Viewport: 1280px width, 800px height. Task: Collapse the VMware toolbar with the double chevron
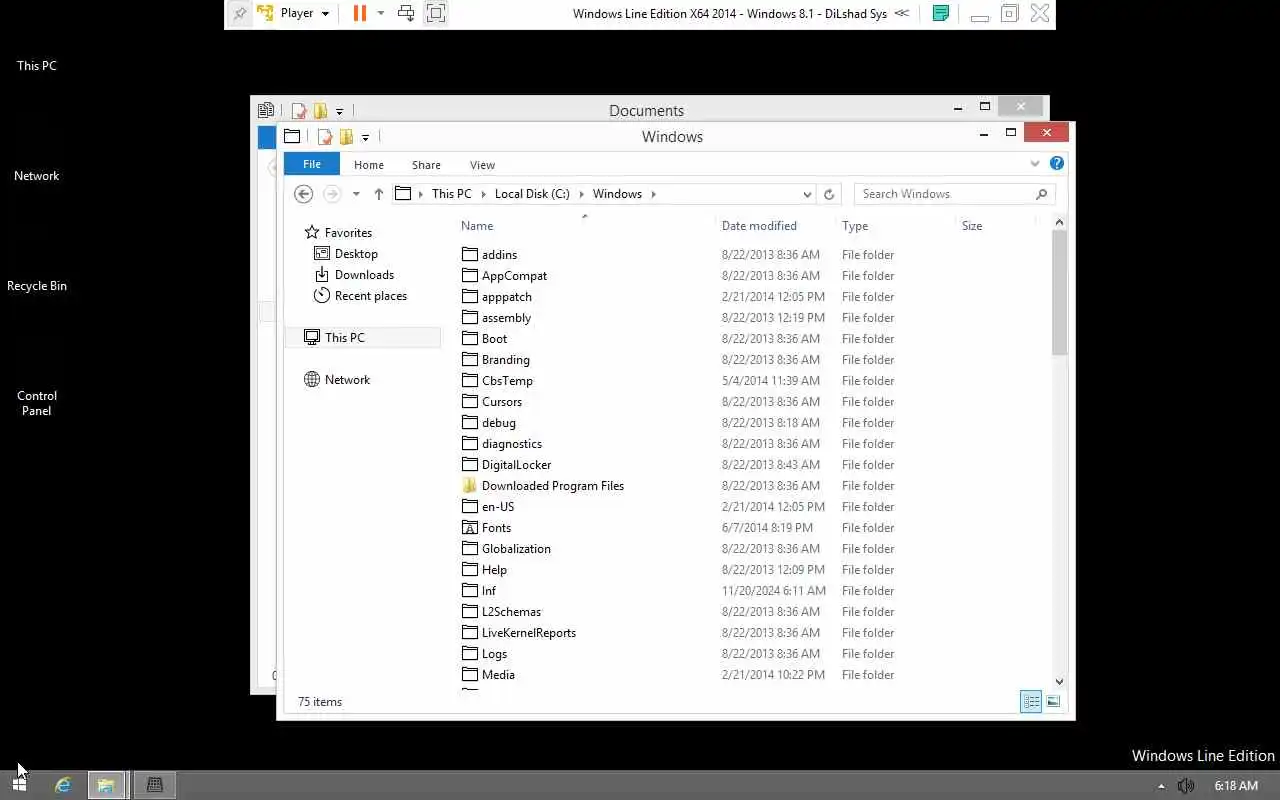click(902, 14)
